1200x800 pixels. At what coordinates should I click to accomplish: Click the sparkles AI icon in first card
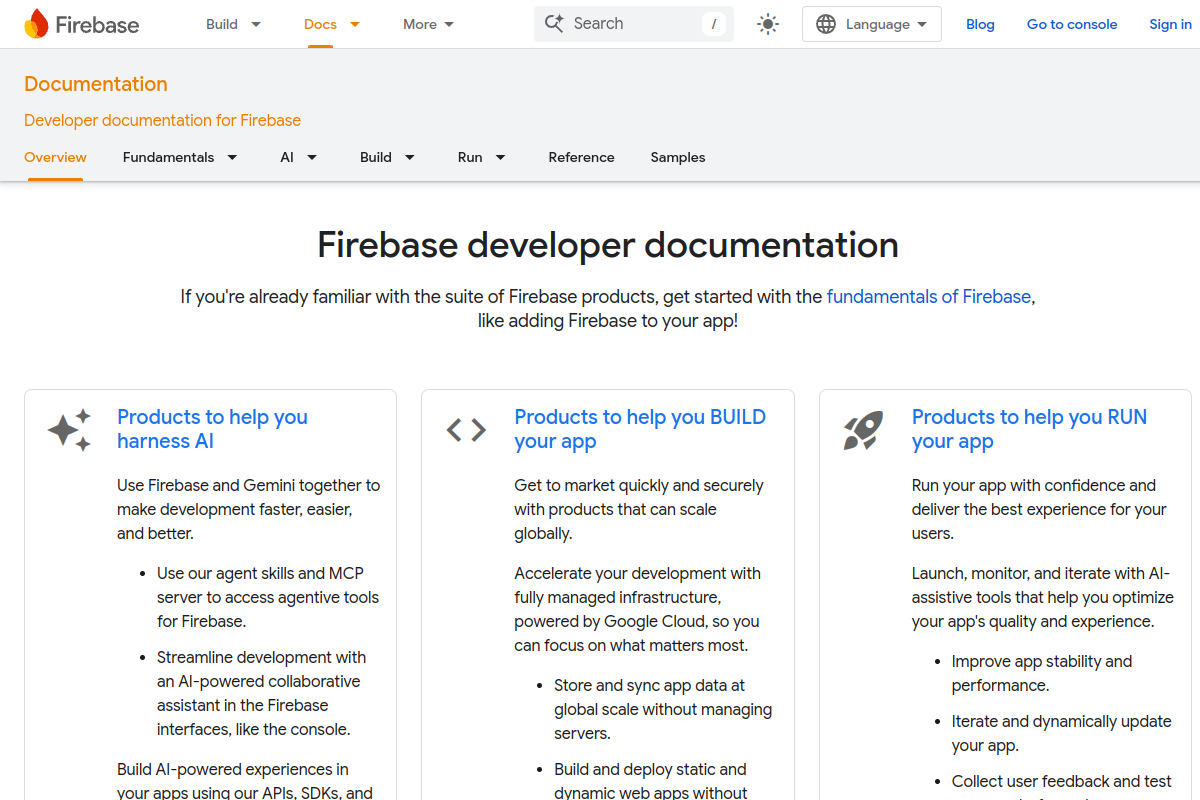coord(69,430)
